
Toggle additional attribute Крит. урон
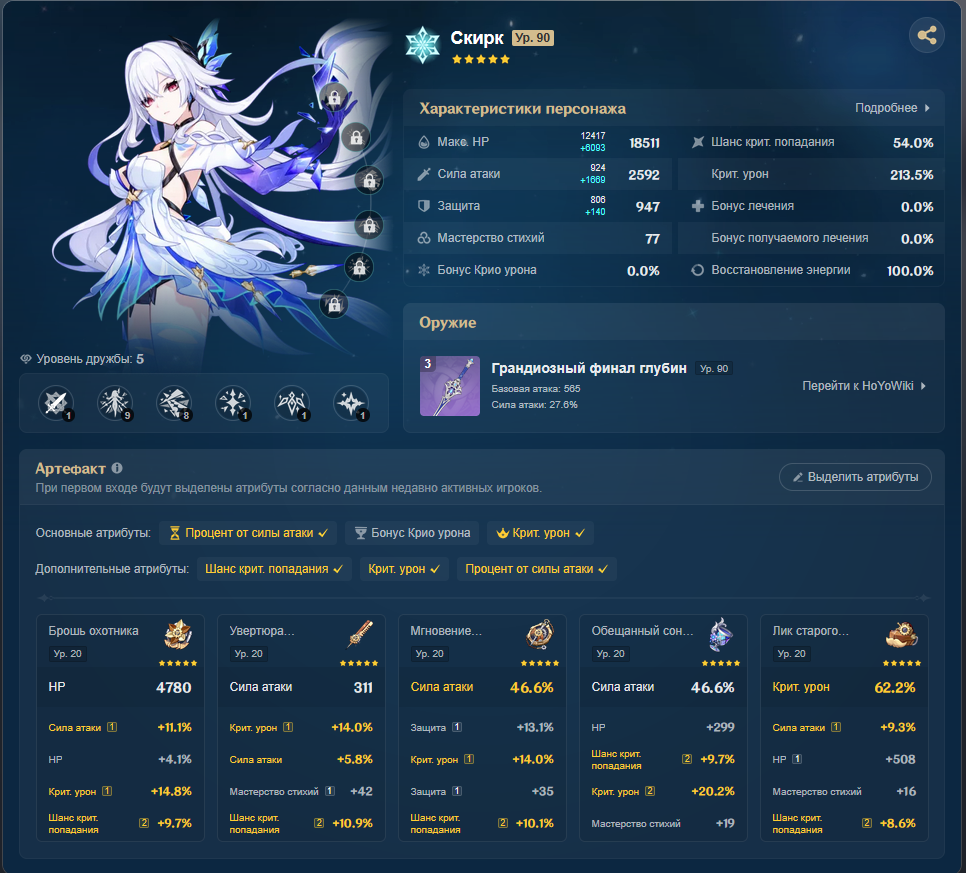coord(404,569)
